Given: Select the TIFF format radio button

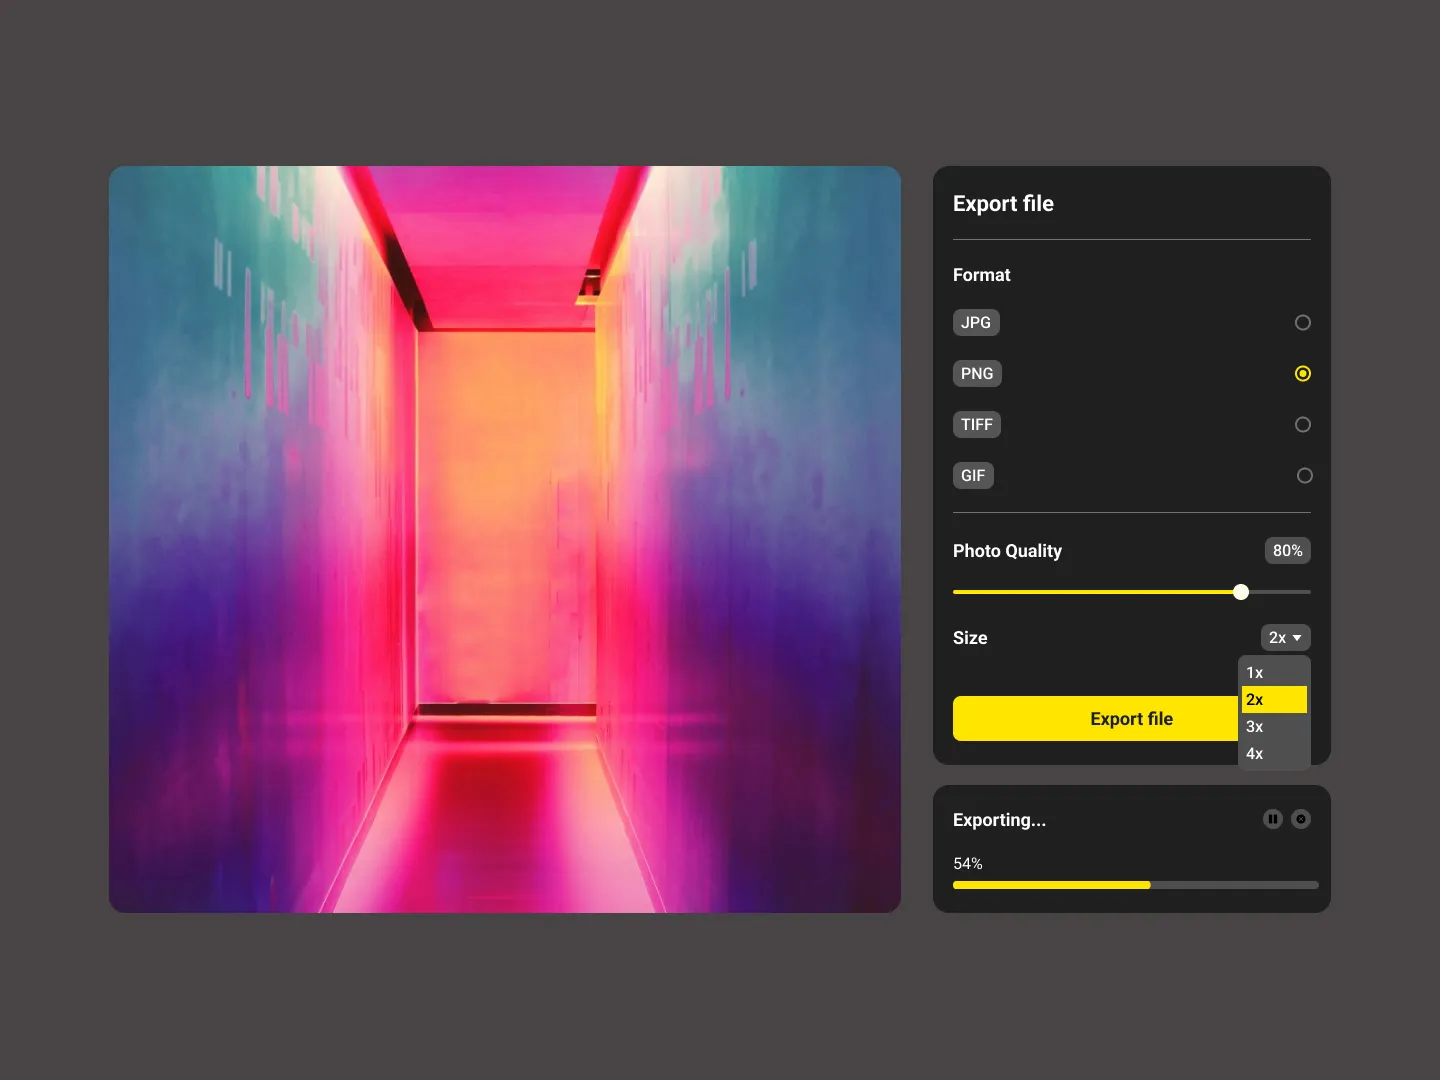Looking at the screenshot, I should pos(1302,424).
